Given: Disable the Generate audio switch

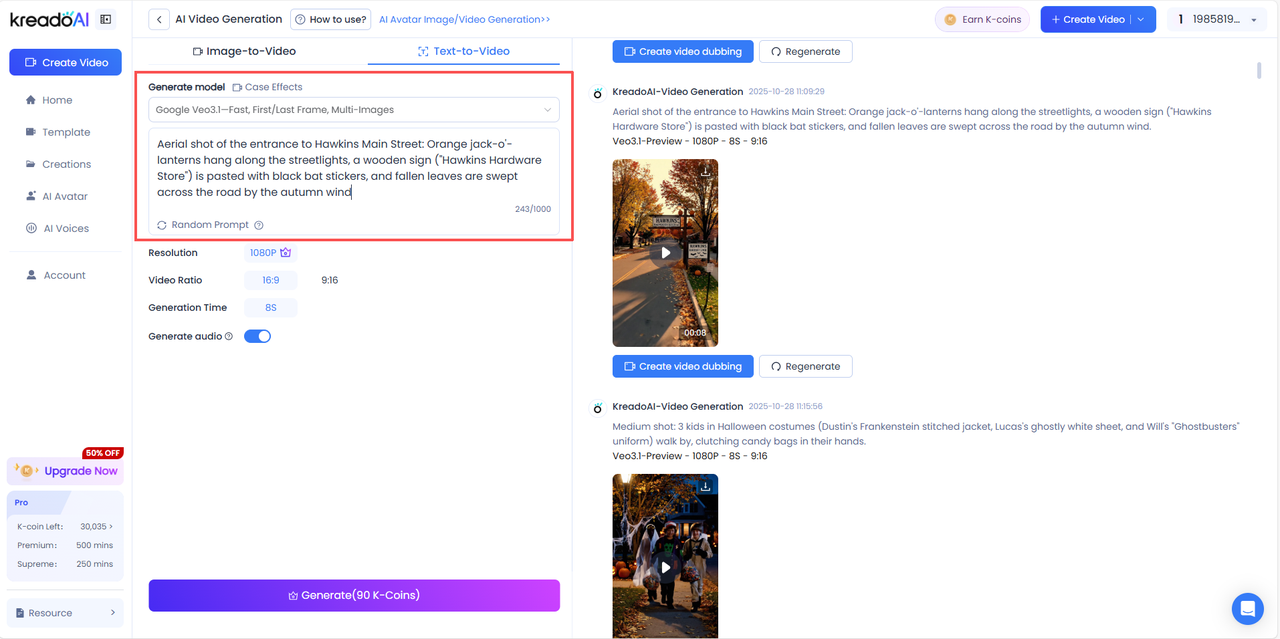Looking at the screenshot, I should point(258,336).
